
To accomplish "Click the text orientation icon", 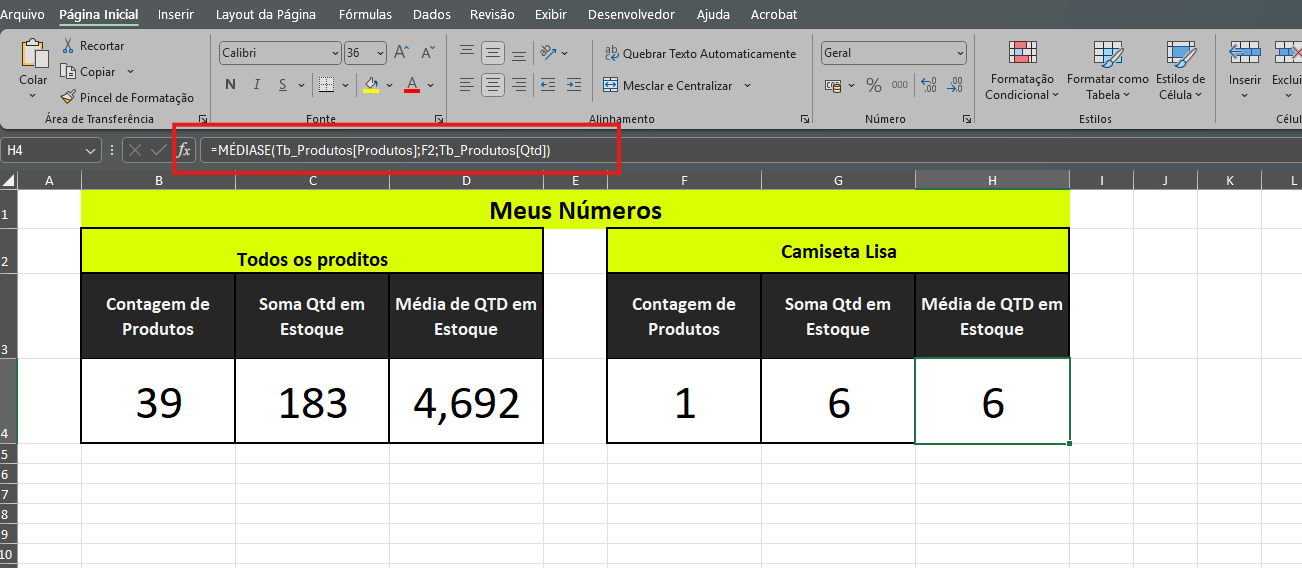I will (x=549, y=53).
